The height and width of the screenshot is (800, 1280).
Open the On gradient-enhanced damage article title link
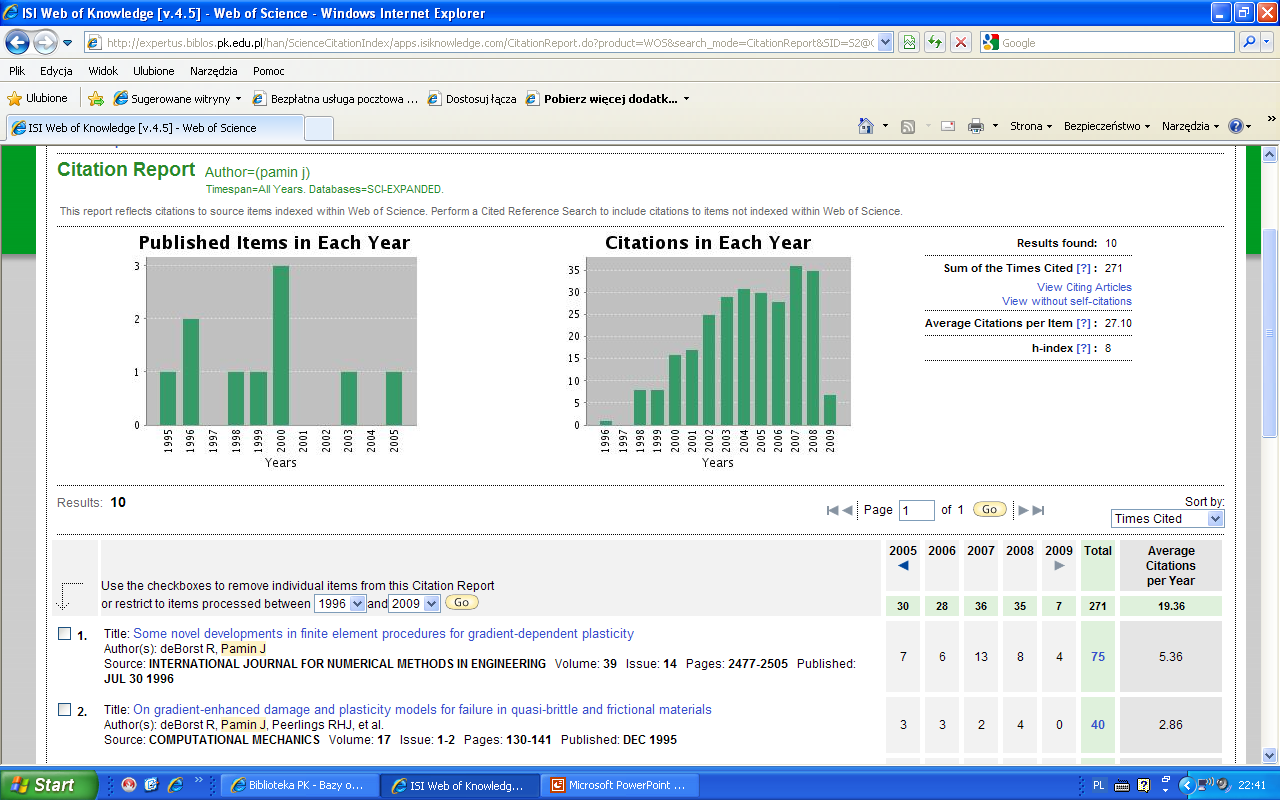(422, 710)
